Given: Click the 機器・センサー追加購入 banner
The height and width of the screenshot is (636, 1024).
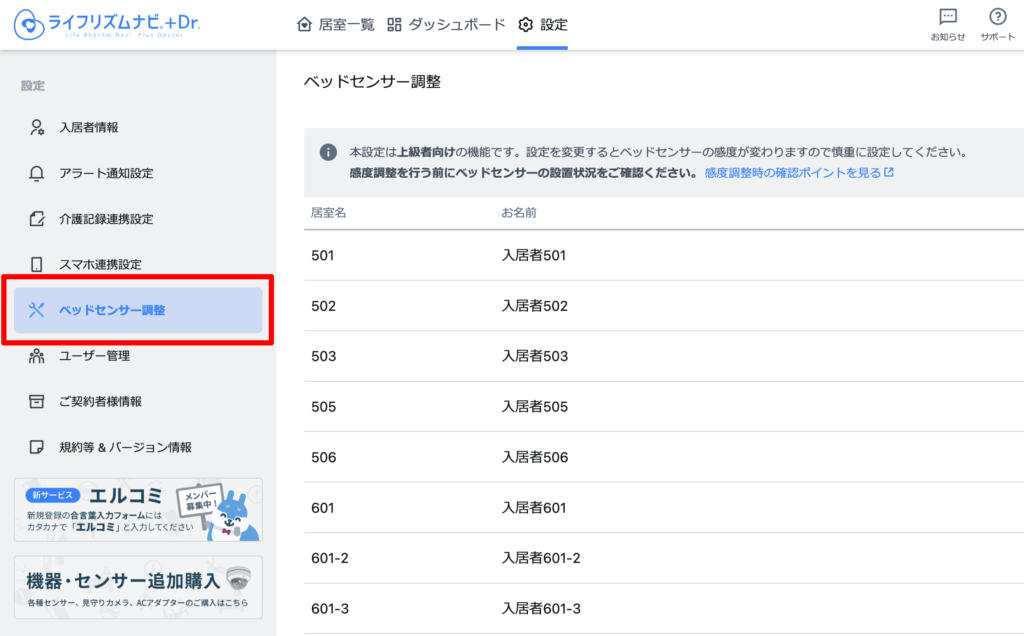Looking at the screenshot, I should pos(138,587).
